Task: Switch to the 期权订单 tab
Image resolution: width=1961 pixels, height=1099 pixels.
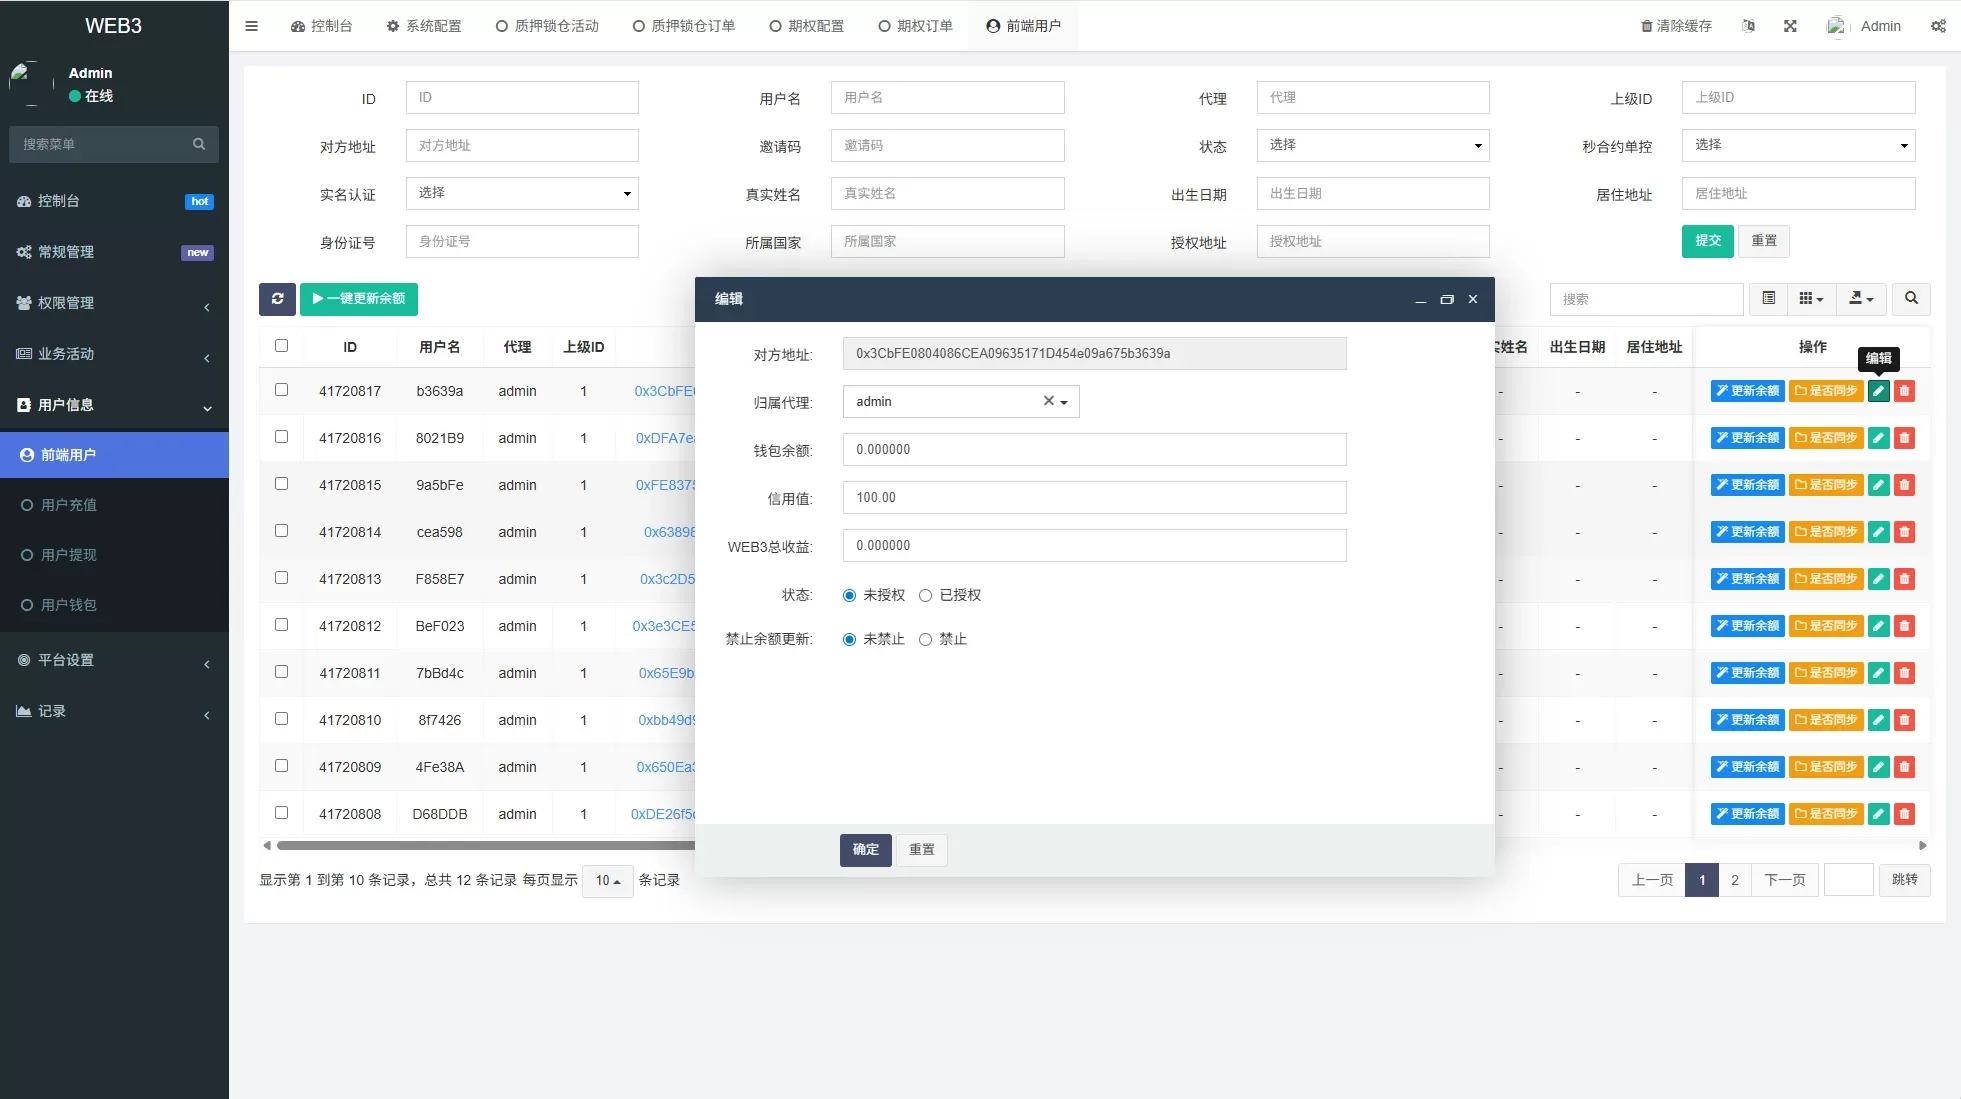Action: coord(915,26)
